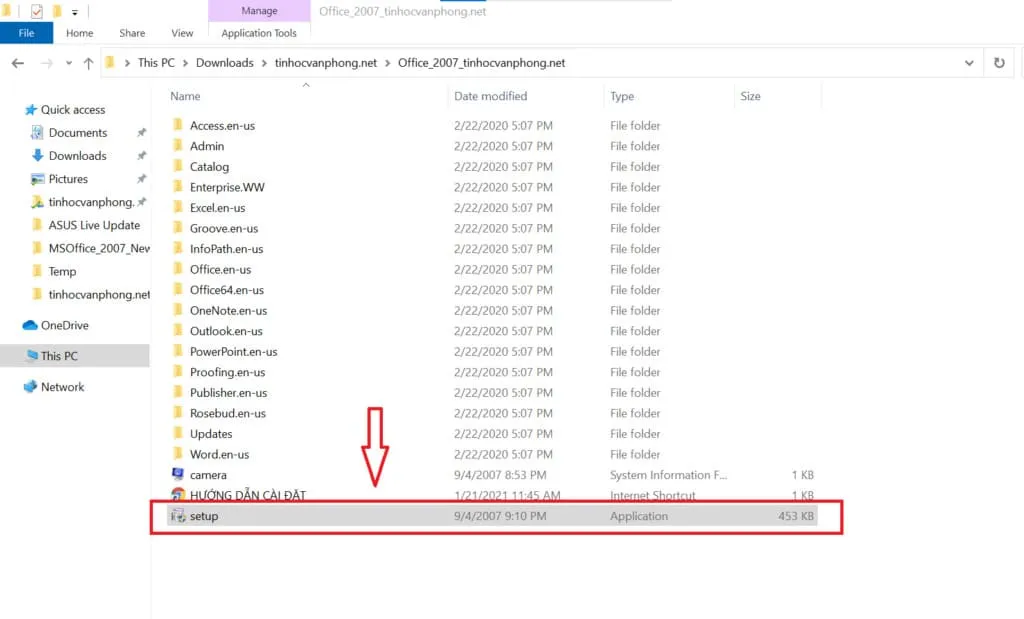1024x619 pixels.
Task: Click the setup application icon
Action: coord(178,516)
